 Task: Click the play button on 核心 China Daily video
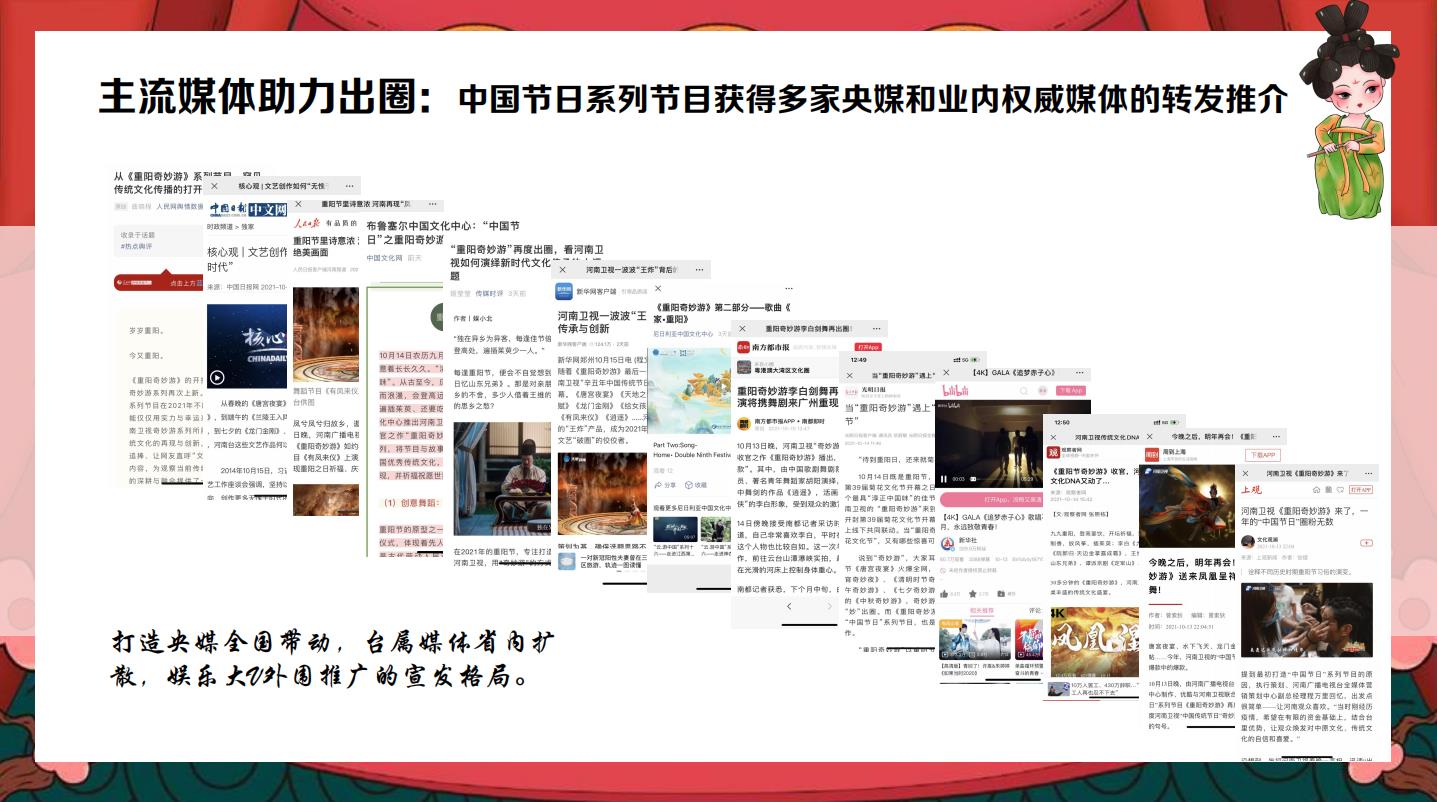tap(217, 378)
